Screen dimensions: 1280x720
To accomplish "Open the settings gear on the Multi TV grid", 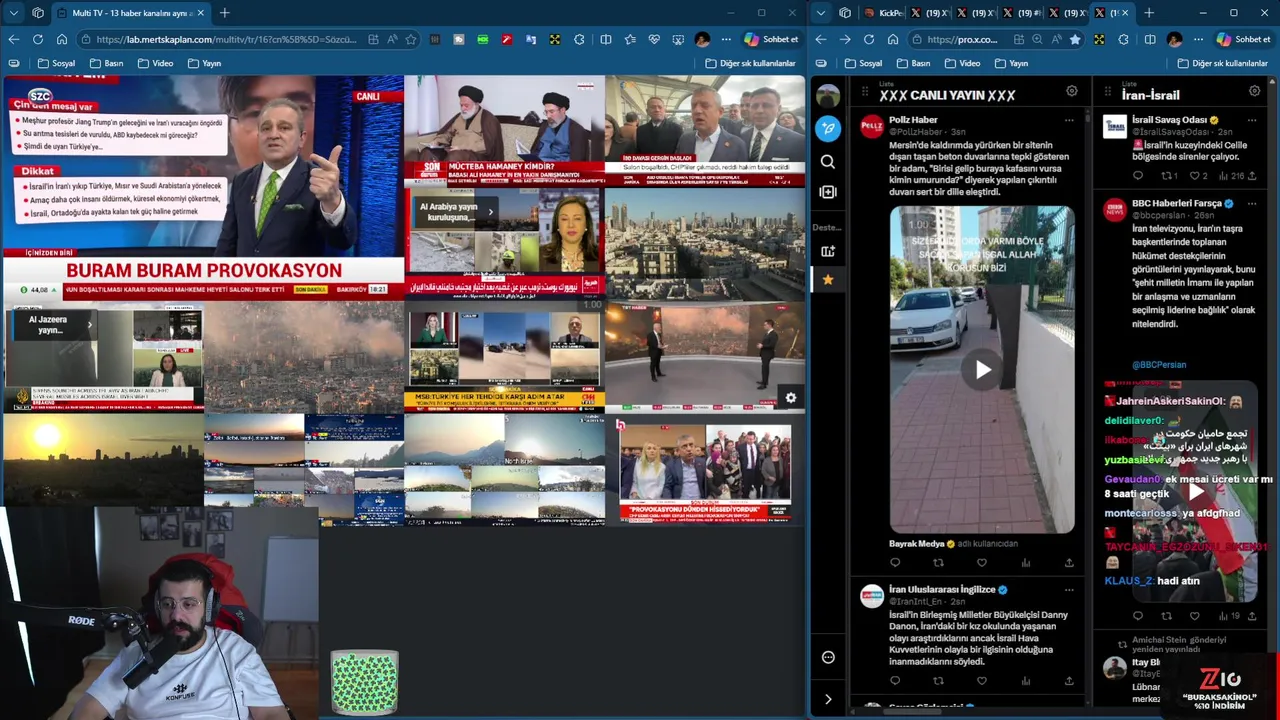I will (x=791, y=398).
